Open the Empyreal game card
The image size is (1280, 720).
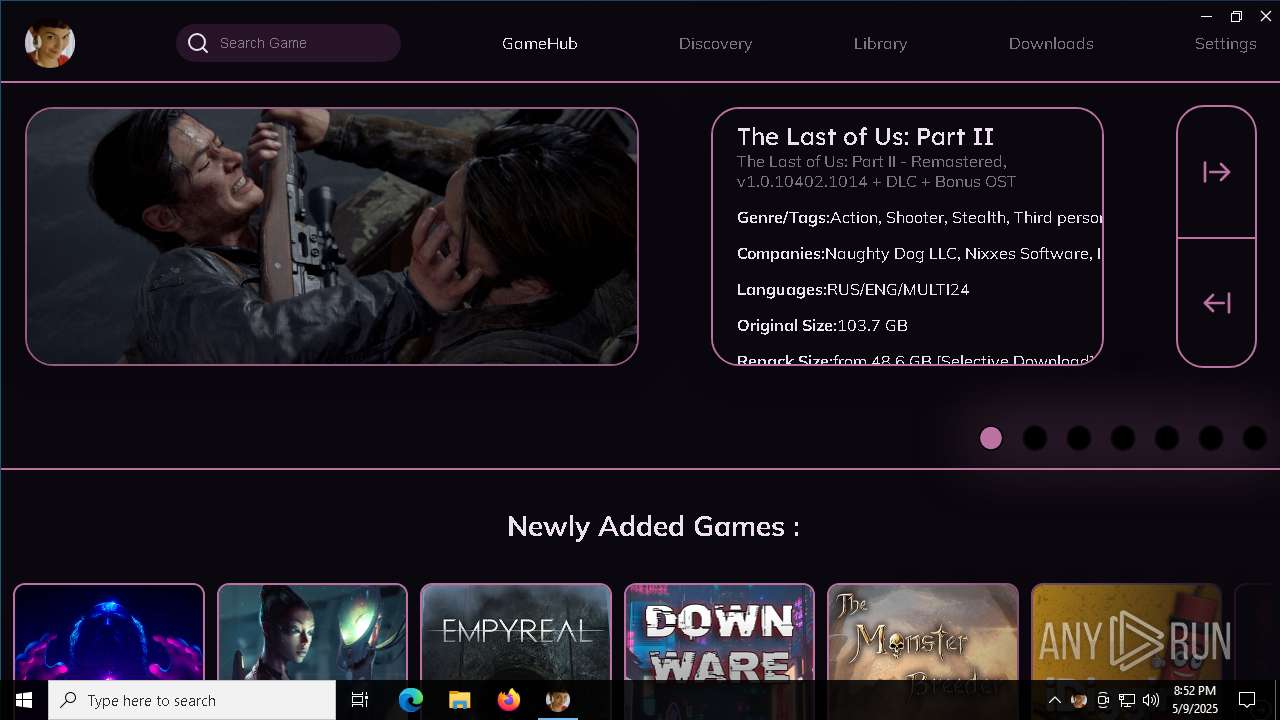(x=516, y=632)
